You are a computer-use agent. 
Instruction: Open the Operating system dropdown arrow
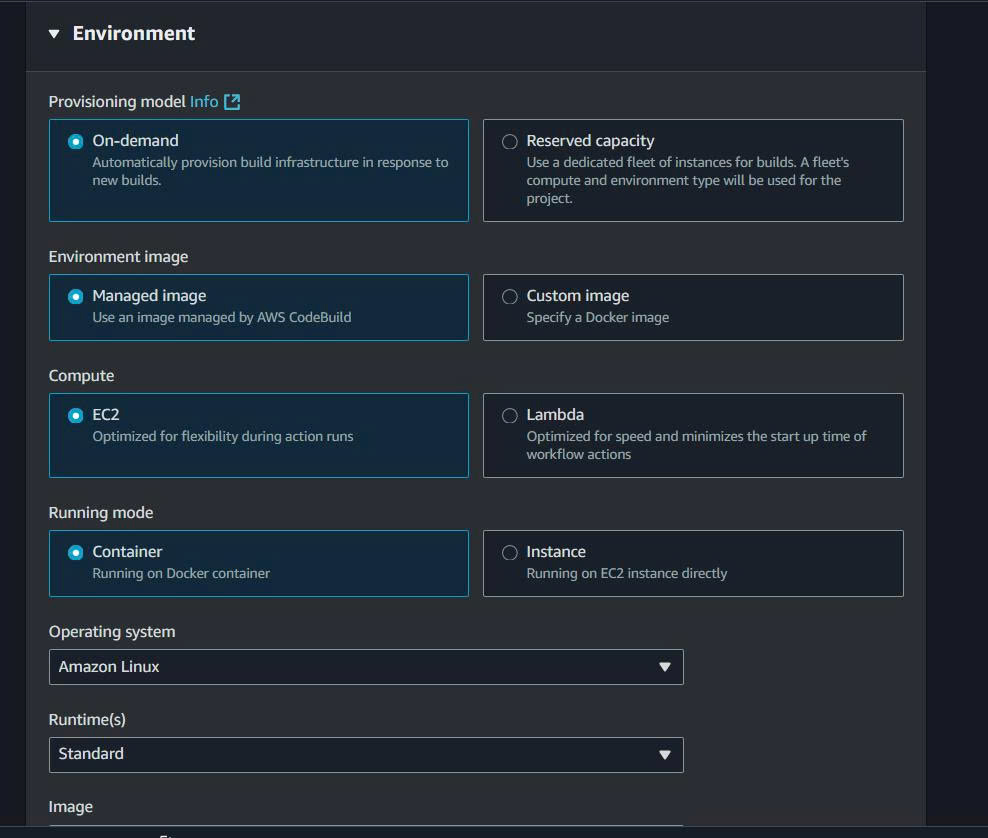(666, 667)
